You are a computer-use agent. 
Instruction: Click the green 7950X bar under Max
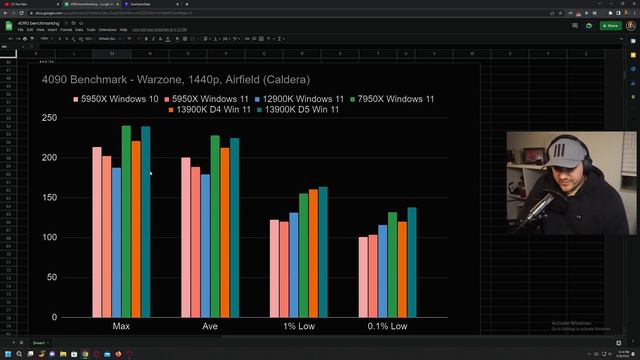pos(126,221)
